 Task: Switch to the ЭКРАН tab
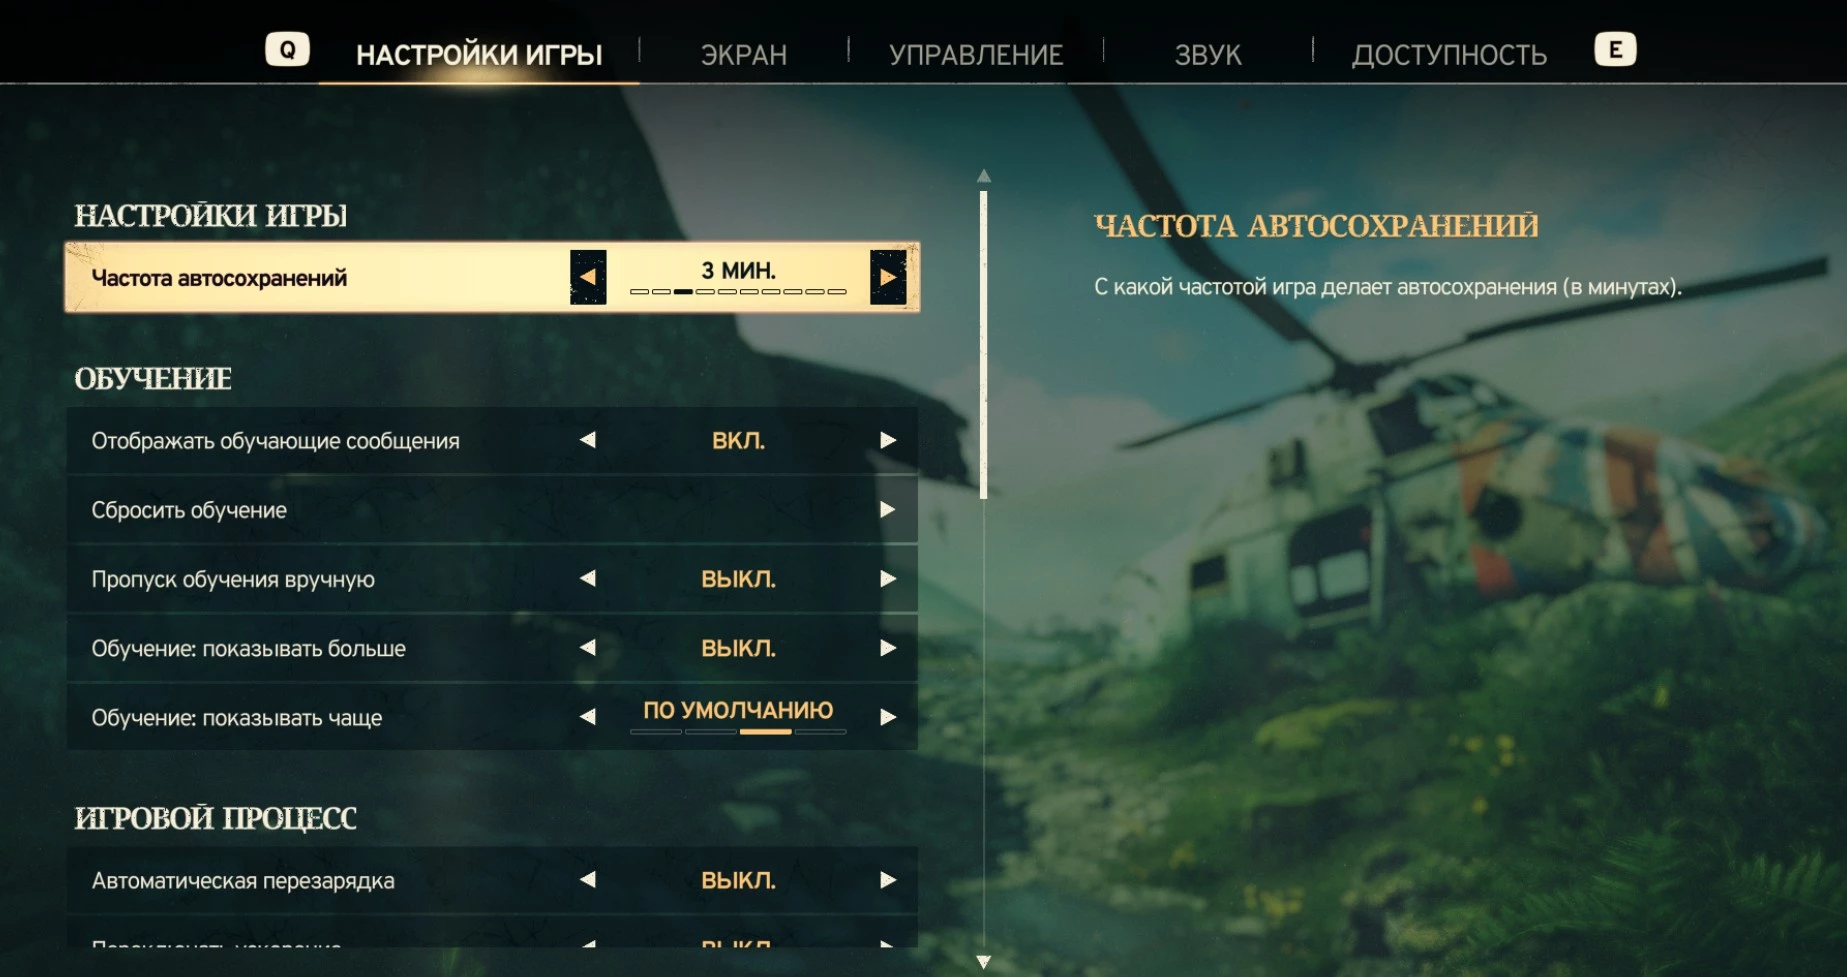744,54
